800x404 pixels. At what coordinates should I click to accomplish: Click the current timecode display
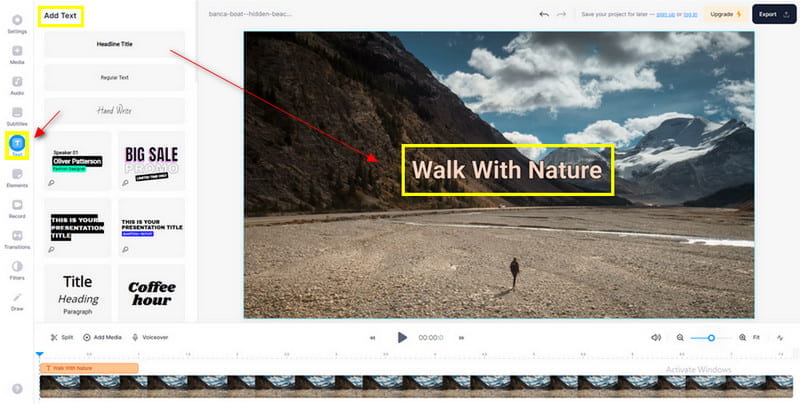pyautogui.click(x=431, y=338)
